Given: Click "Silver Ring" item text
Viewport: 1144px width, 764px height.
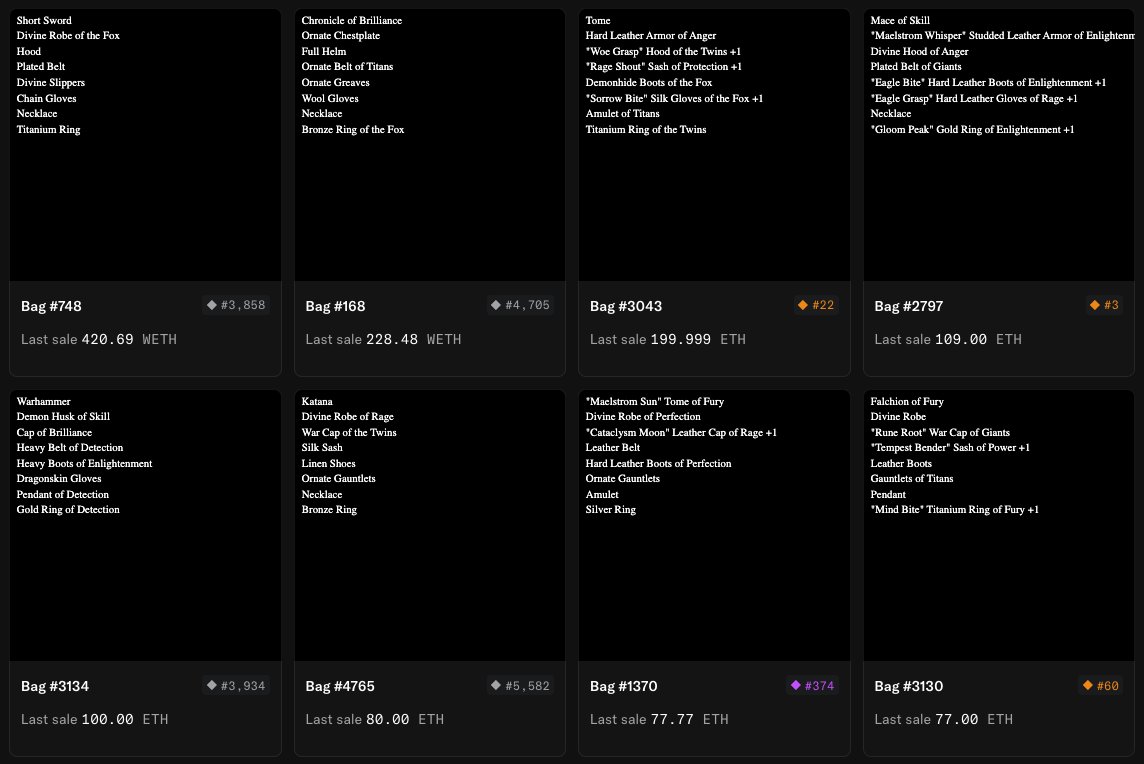Looking at the screenshot, I should pos(611,510).
